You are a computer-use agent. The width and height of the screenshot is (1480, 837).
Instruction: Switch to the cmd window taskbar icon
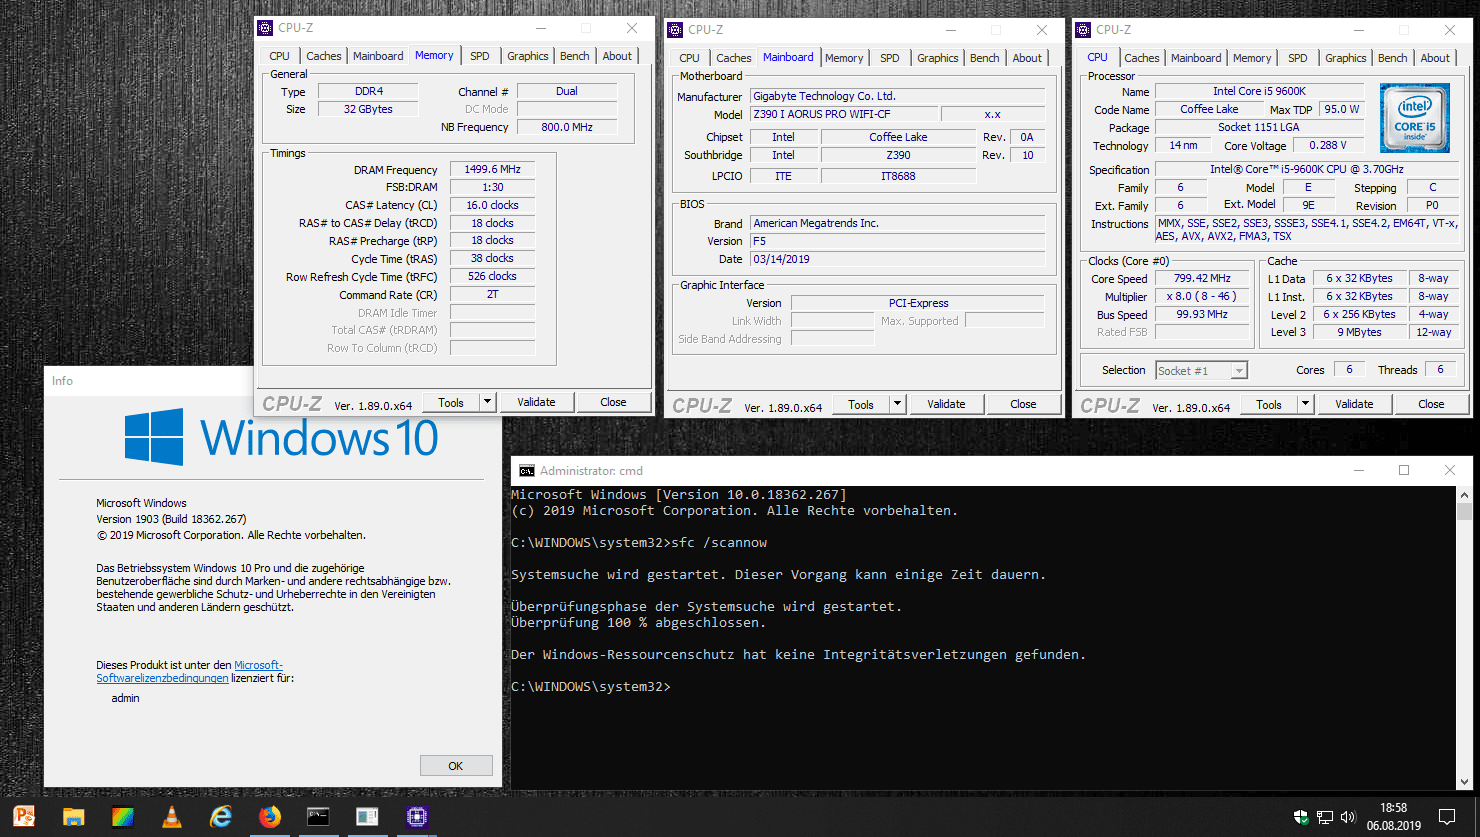(x=318, y=816)
